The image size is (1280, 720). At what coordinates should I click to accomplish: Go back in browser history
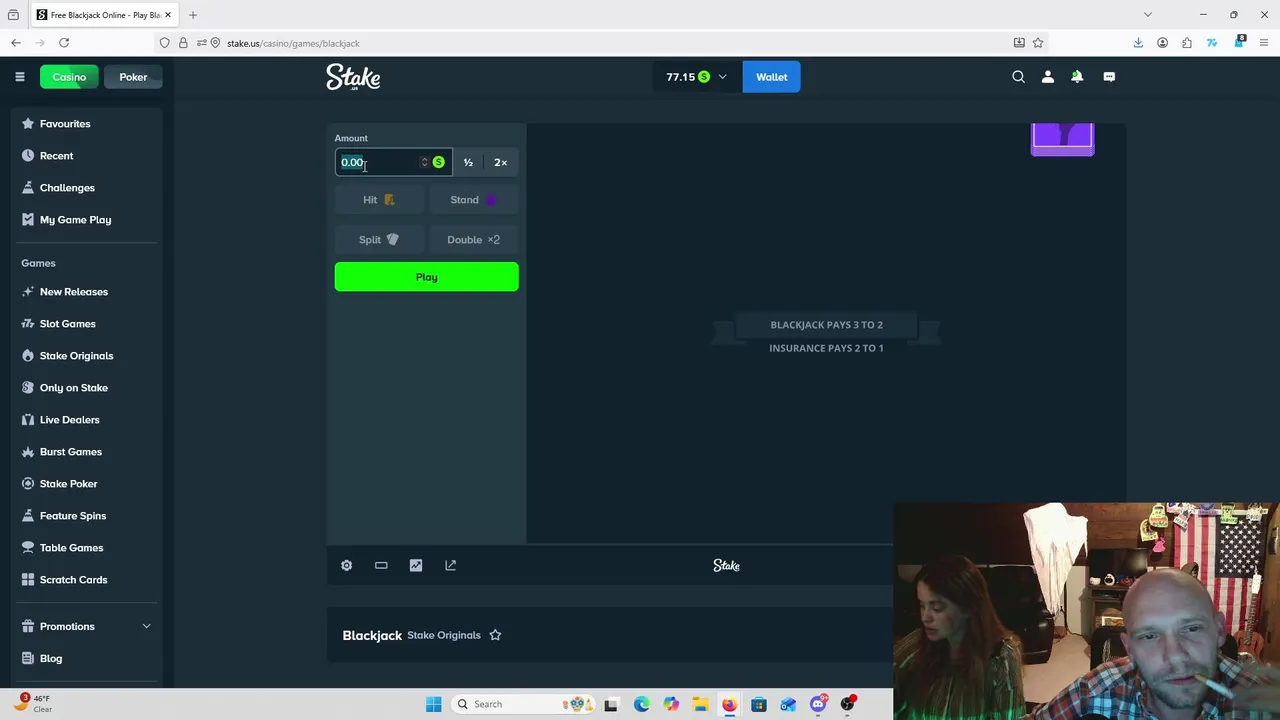(16, 43)
